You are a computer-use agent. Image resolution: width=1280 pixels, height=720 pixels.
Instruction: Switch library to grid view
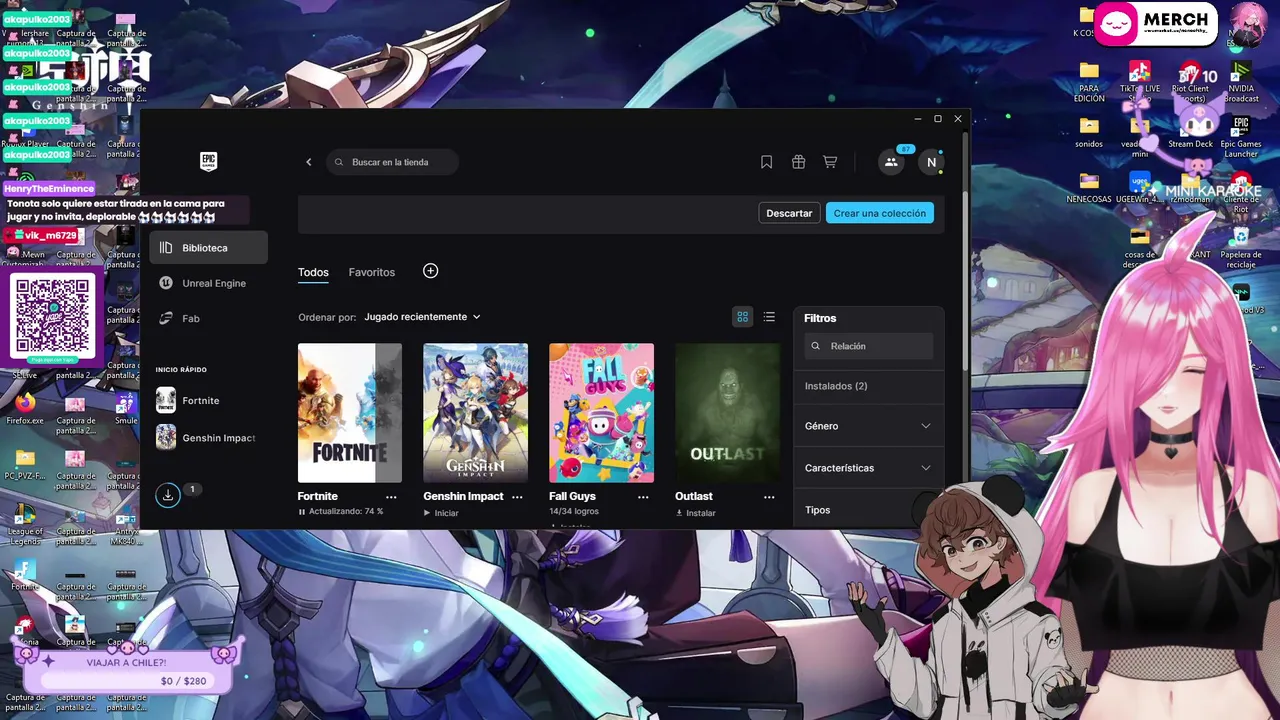pyautogui.click(x=742, y=317)
